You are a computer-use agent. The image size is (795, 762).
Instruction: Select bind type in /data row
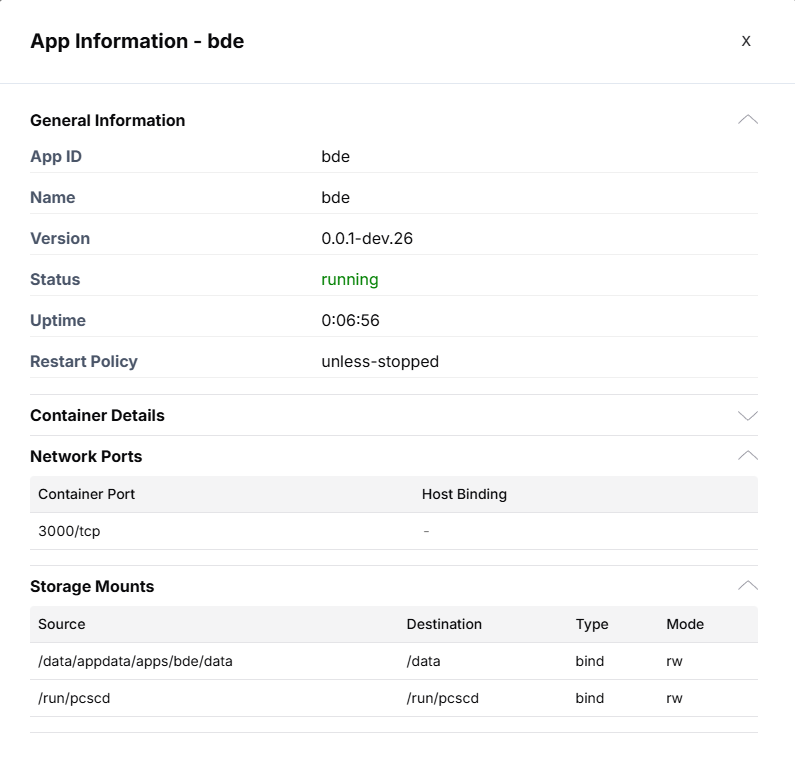click(590, 662)
